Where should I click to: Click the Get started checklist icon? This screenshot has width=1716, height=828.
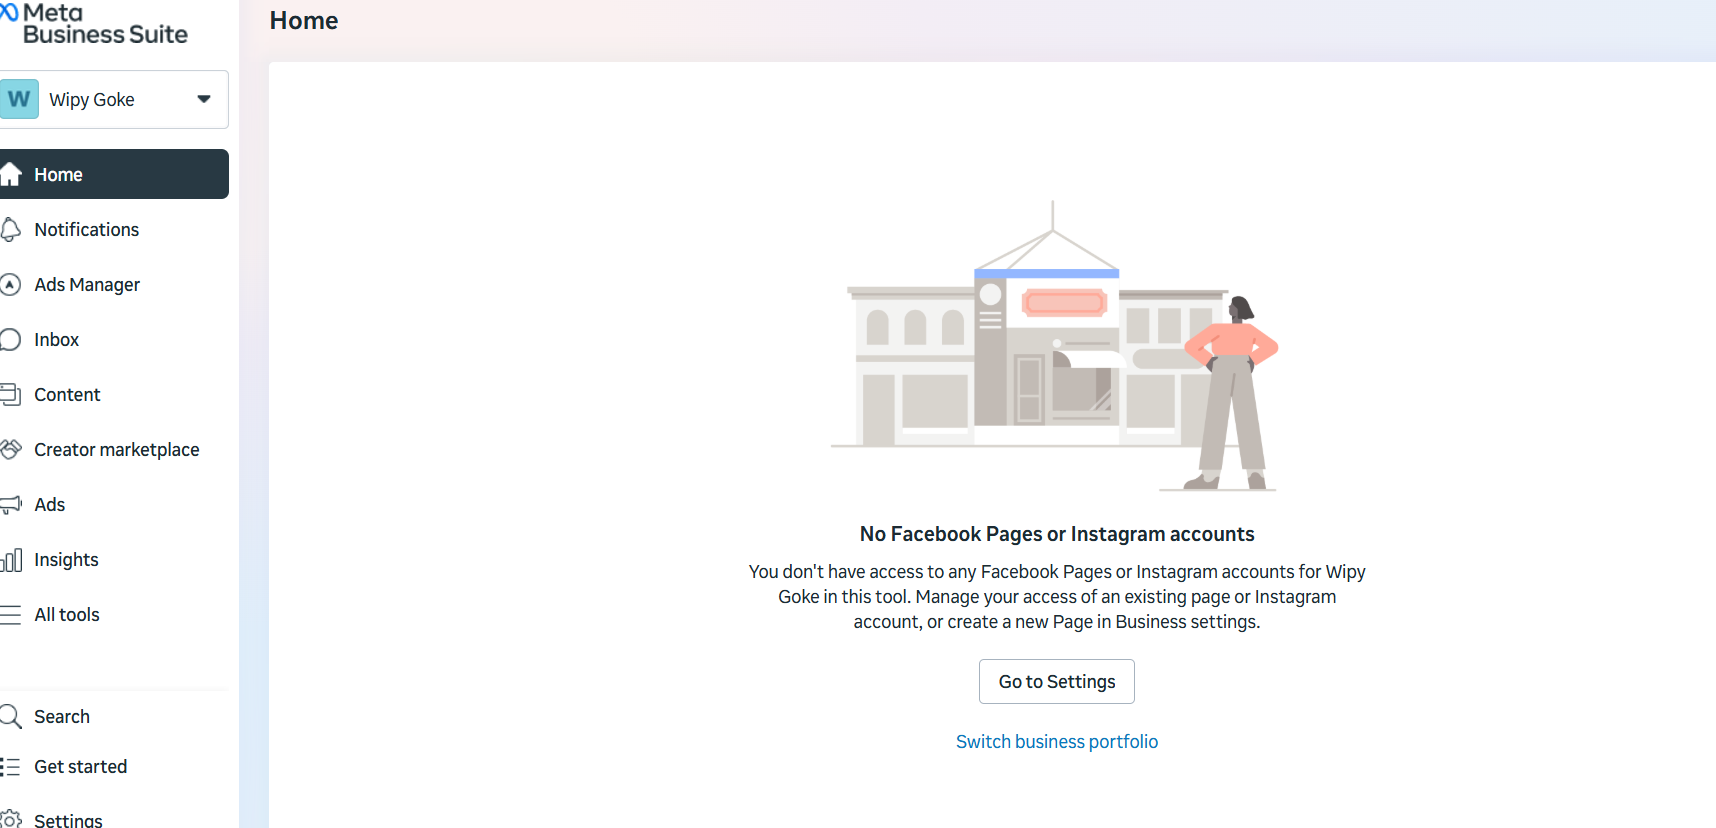point(10,767)
